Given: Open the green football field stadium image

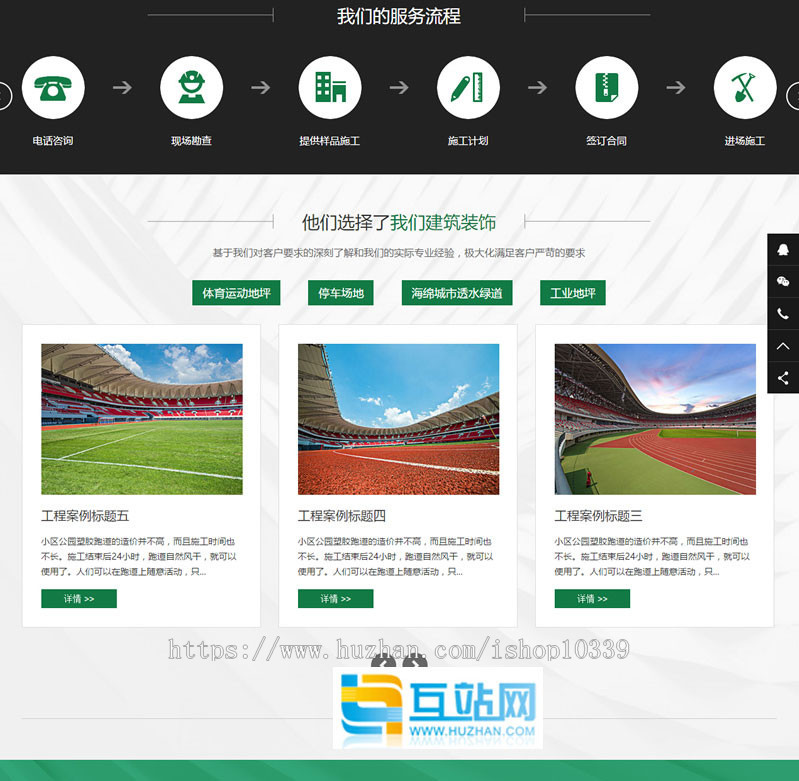Looking at the screenshot, I should (142, 419).
